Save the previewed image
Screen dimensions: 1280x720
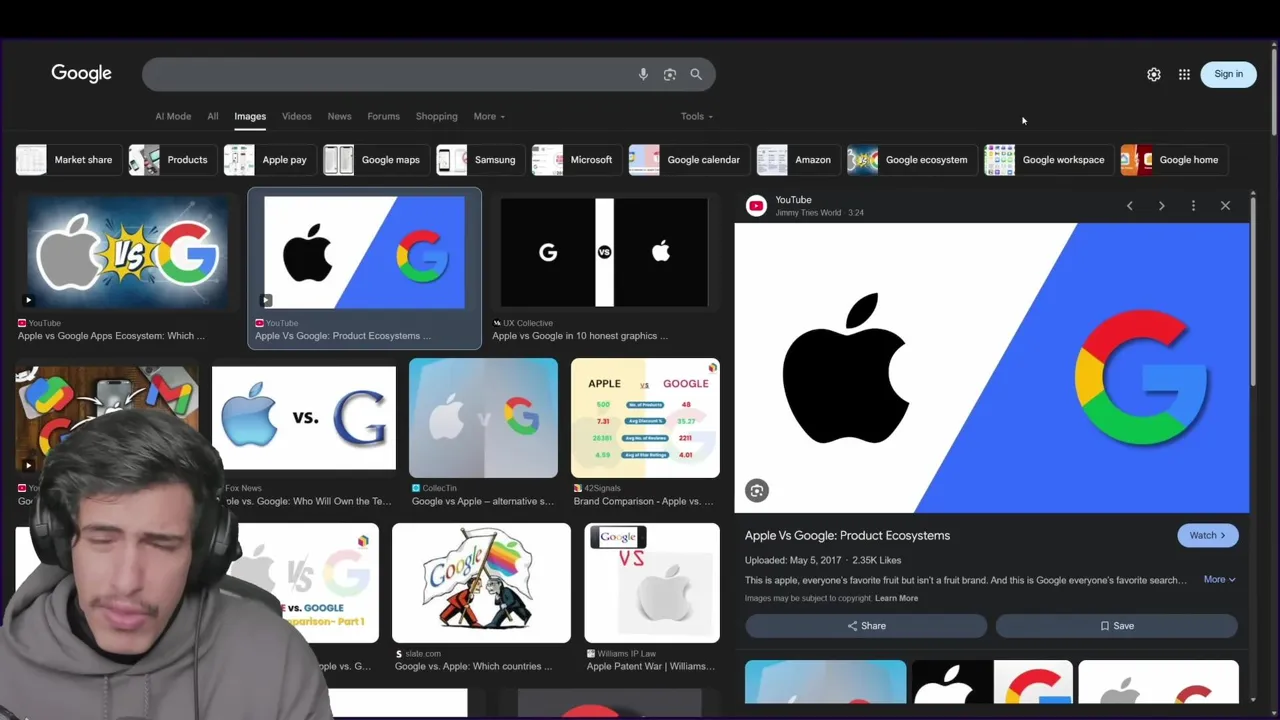(x=1117, y=626)
